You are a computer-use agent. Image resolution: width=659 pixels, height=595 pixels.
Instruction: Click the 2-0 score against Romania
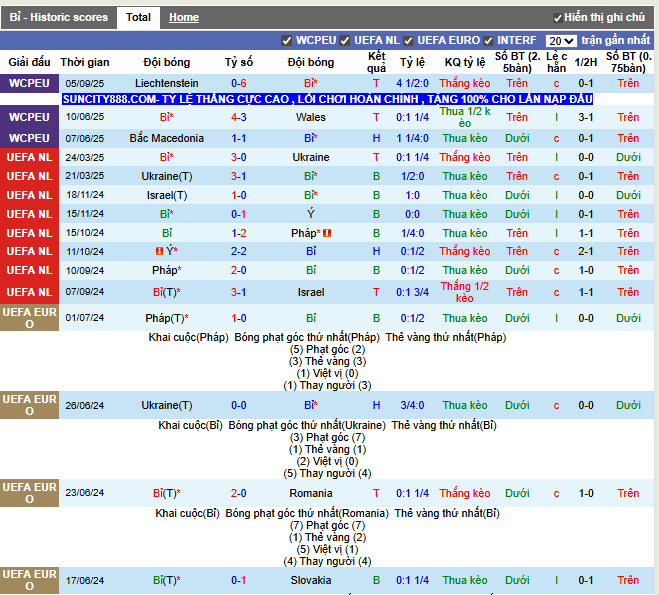pyautogui.click(x=239, y=493)
